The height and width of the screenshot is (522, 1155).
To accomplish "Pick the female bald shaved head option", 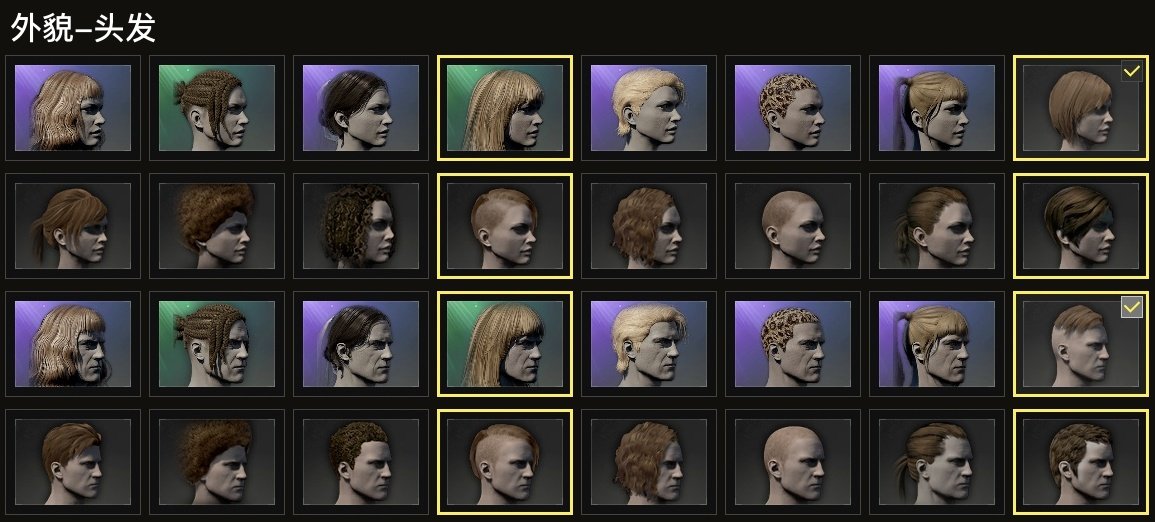I will point(793,225).
